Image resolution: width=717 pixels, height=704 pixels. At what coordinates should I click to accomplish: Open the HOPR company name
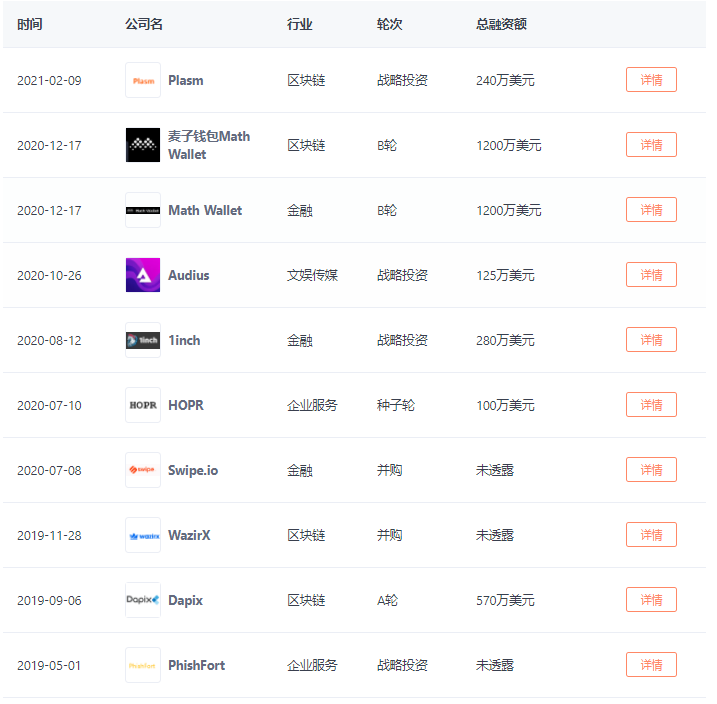[186, 405]
